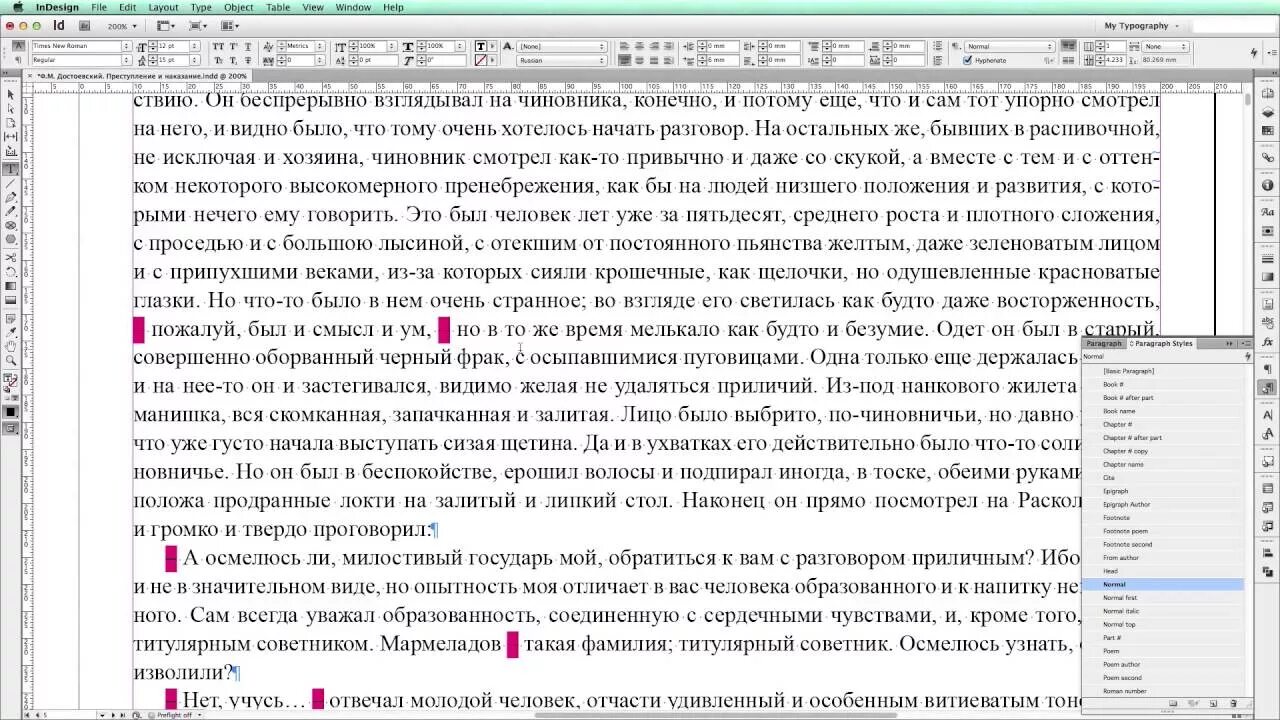Select the Zoom magnifier tool

11,360
